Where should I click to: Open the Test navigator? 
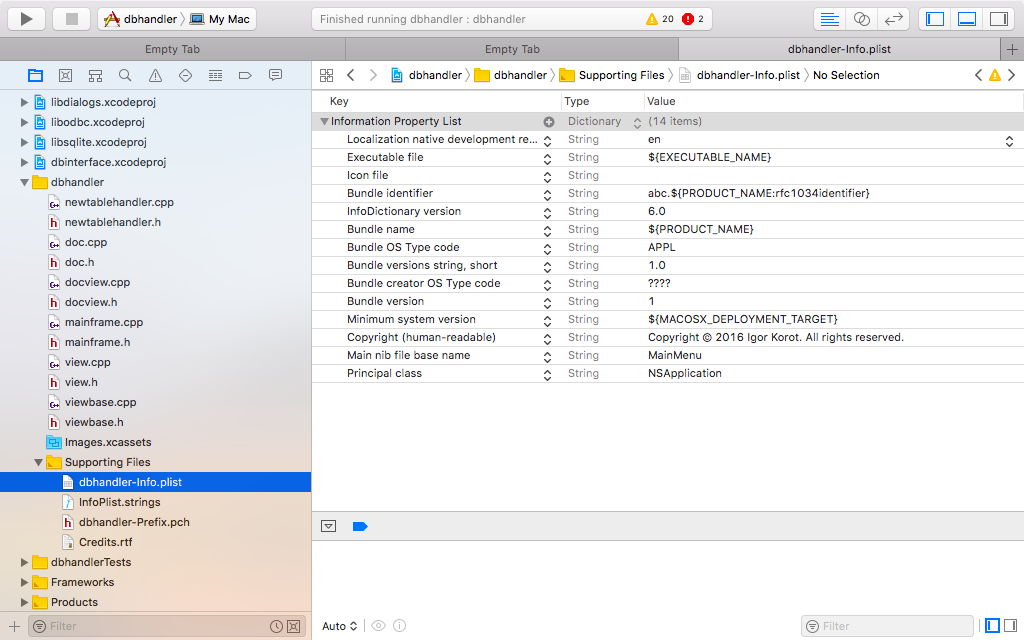point(185,76)
